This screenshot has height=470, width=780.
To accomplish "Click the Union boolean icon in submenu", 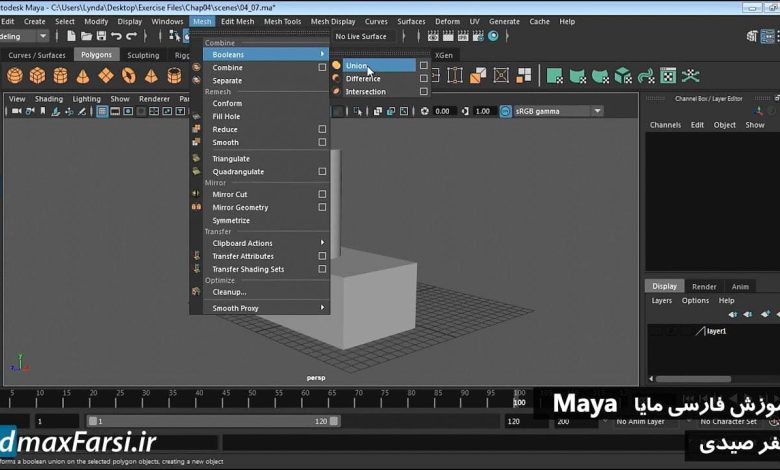I will [x=337, y=66].
